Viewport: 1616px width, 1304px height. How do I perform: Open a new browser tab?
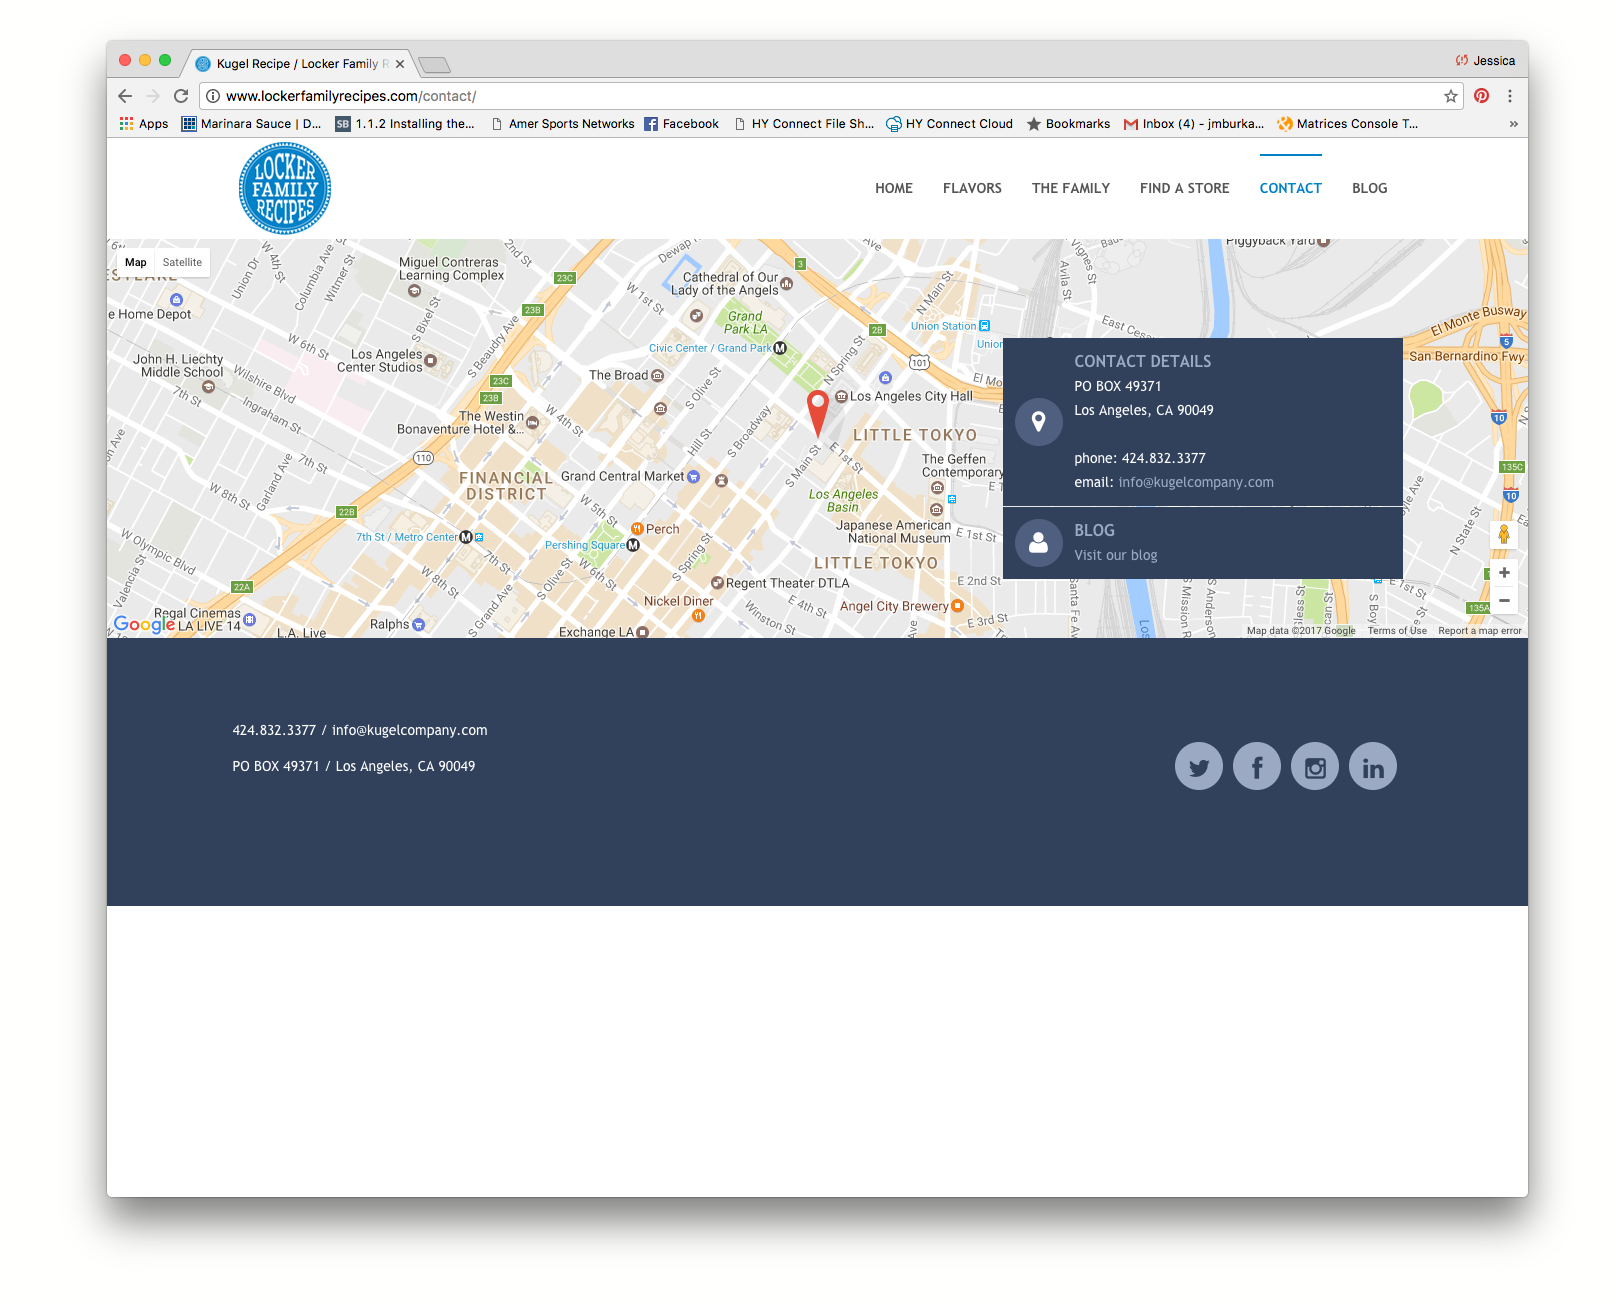(x=434, y=65)
